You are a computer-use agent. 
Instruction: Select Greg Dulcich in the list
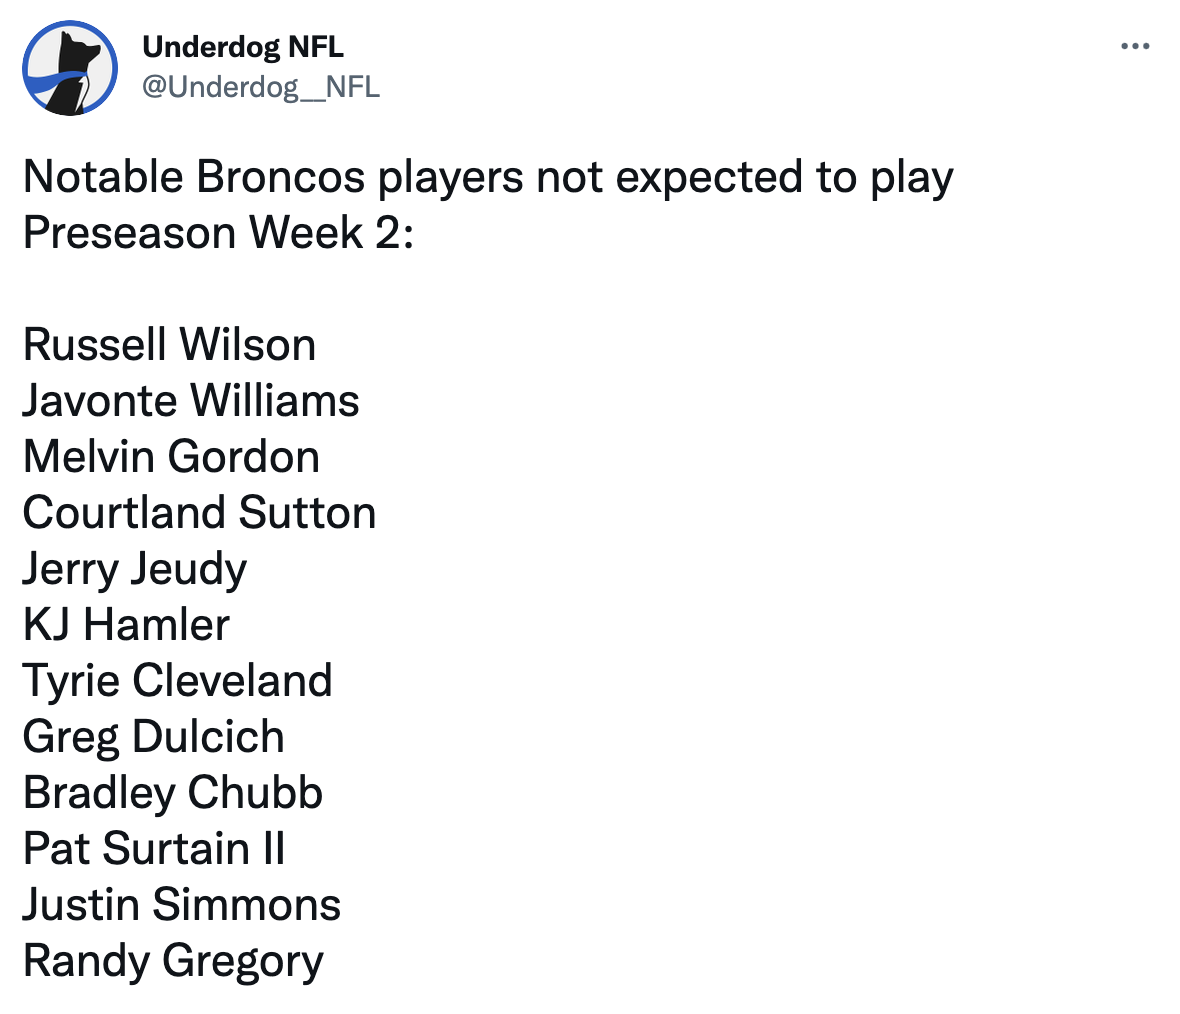(153, 737)
